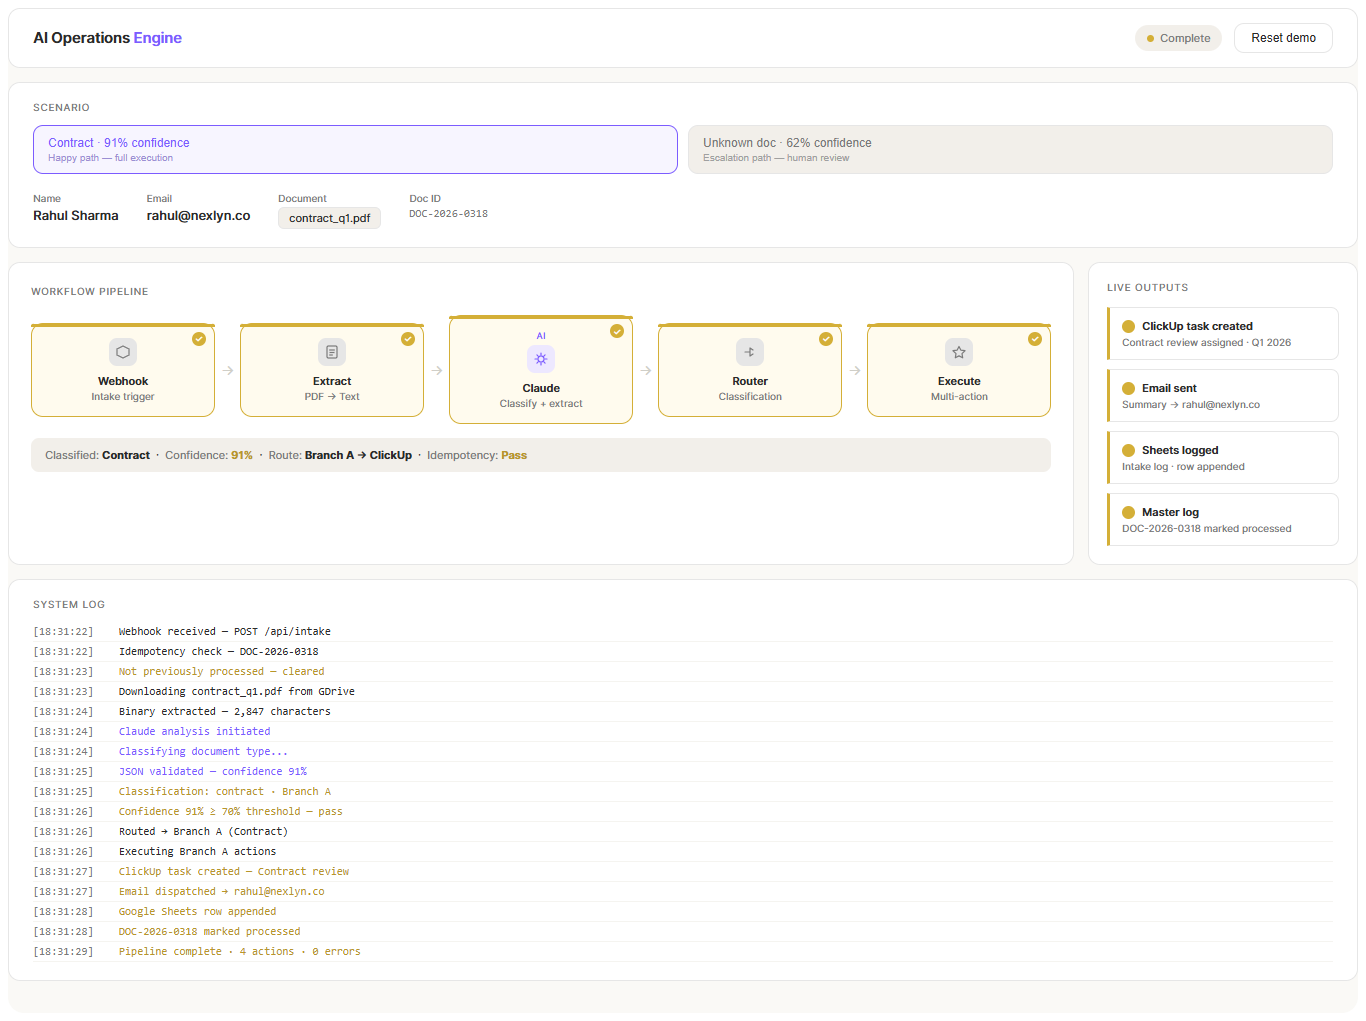Click log line 'Google Sheets row appended'

tap(197, 912)
